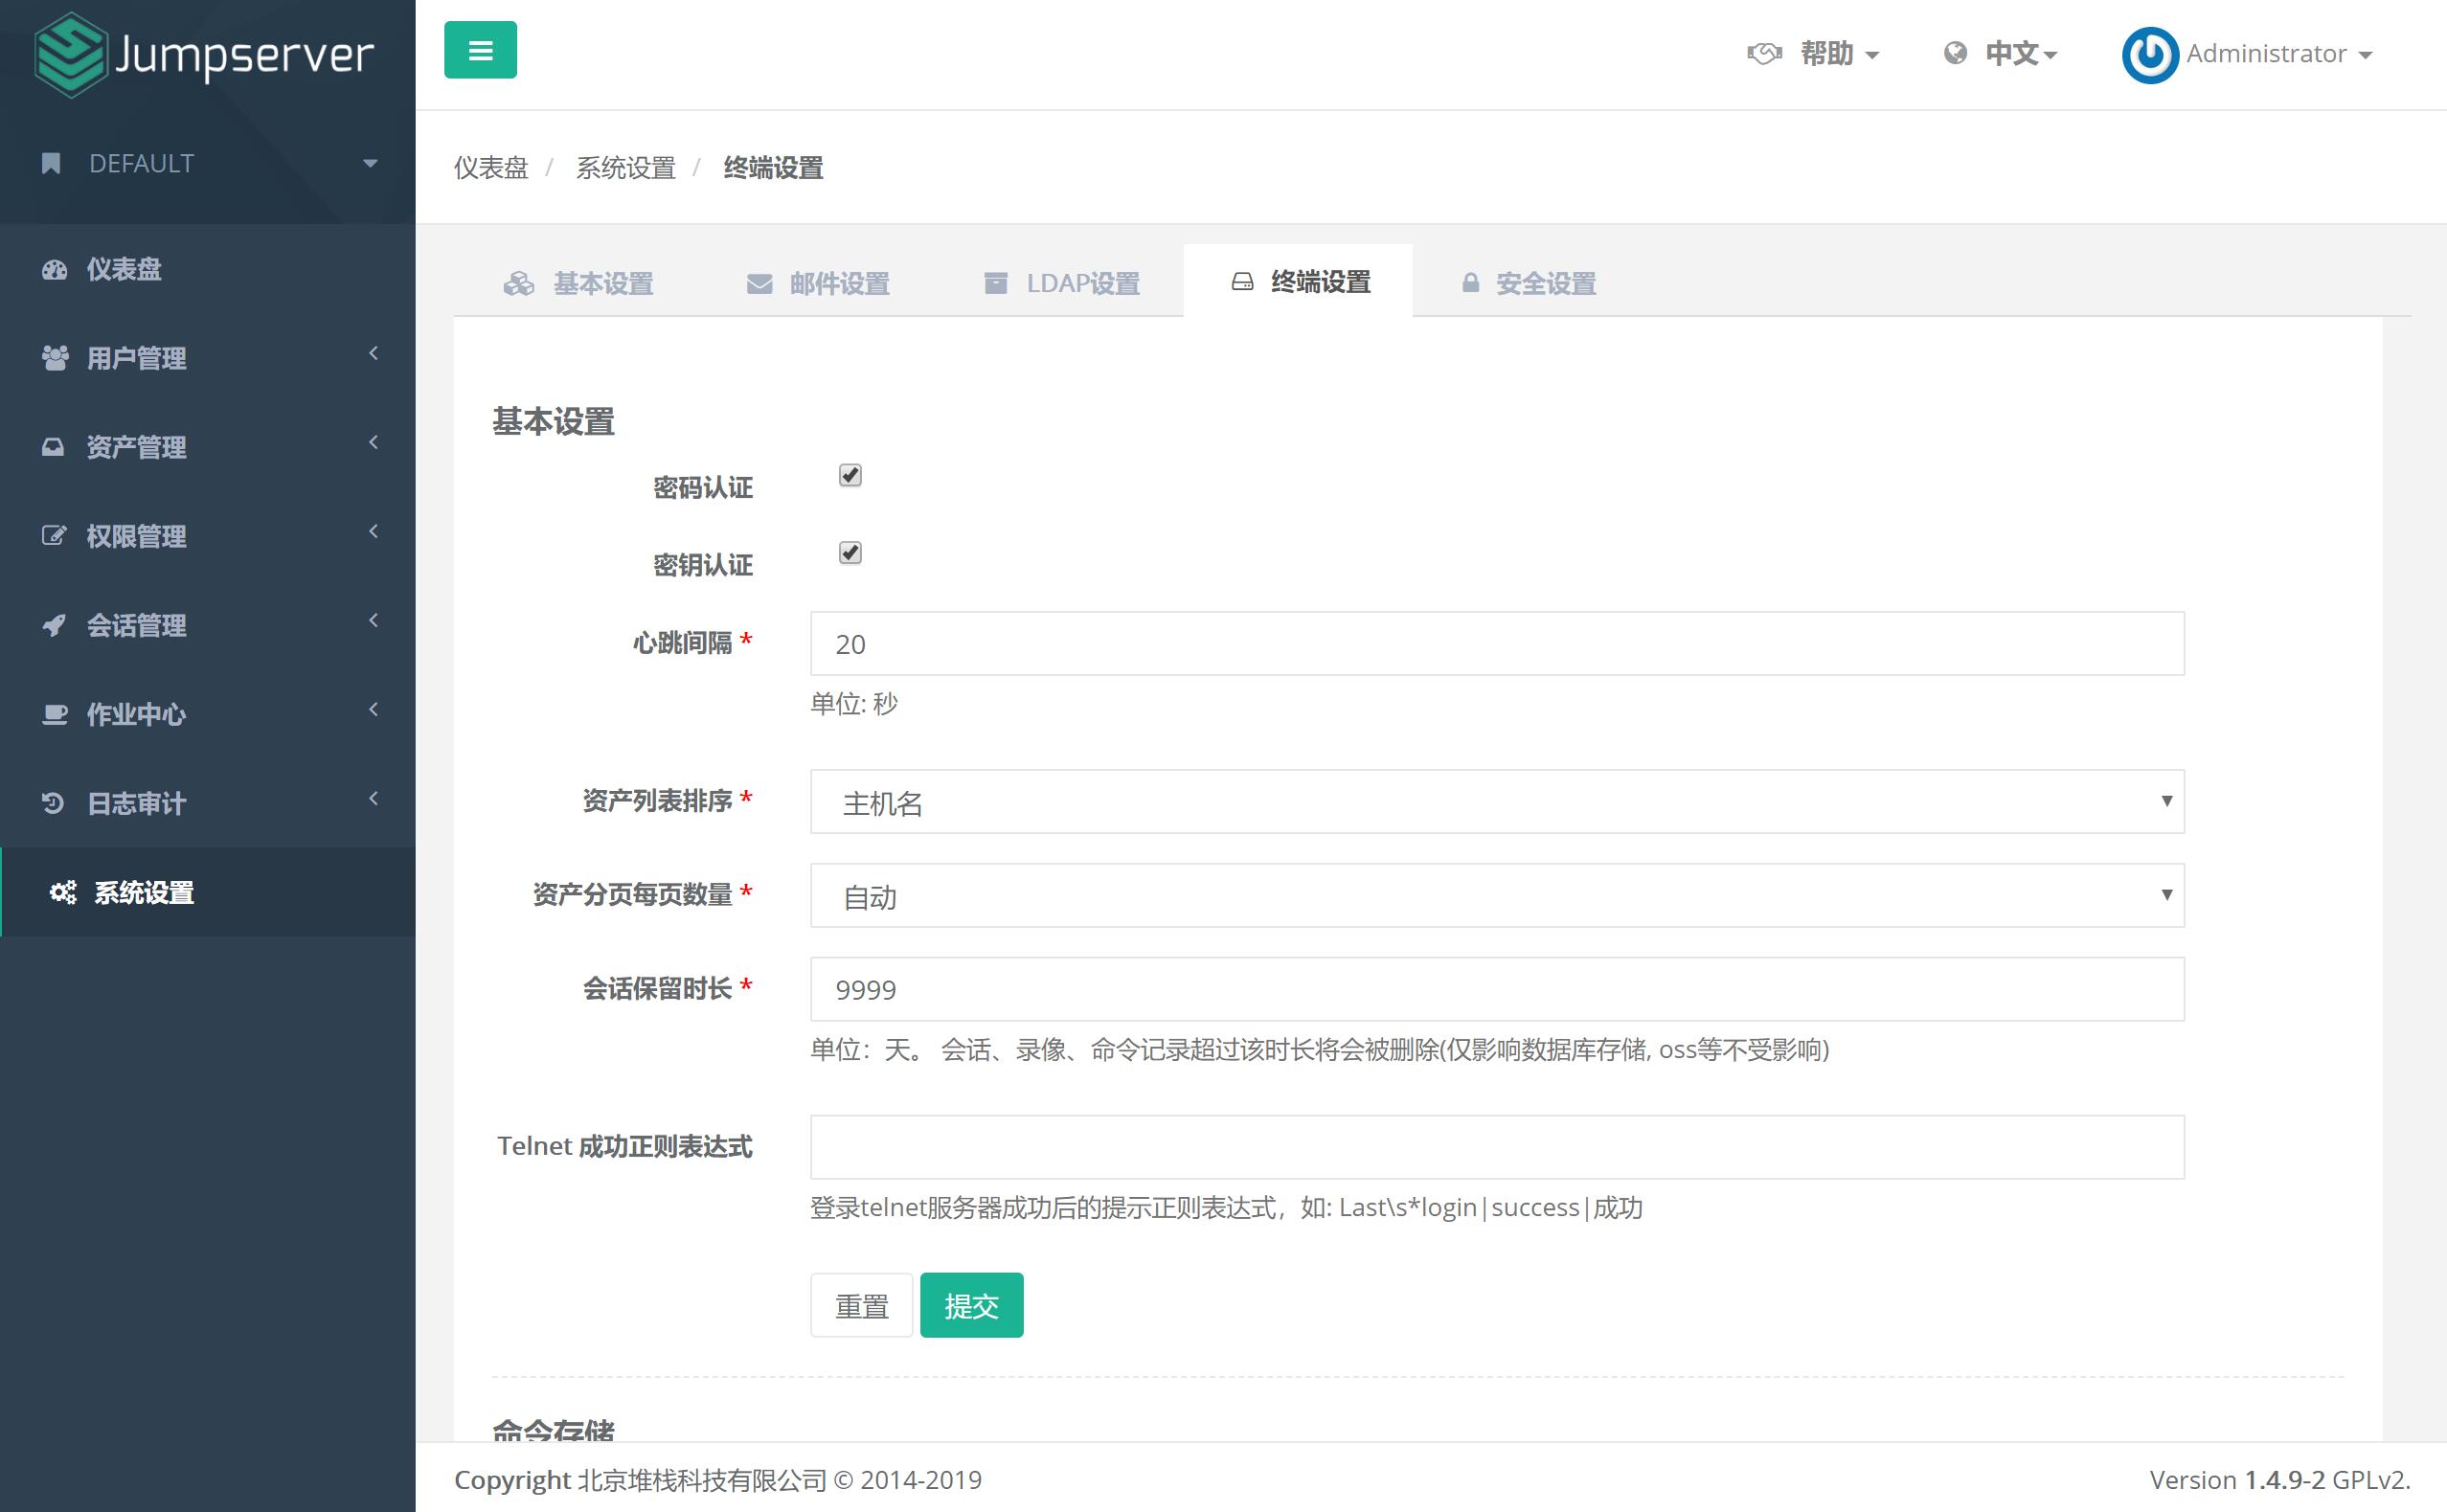Expand the 会话管理 chevron
2447x1512 pixels.
[373, 621]
